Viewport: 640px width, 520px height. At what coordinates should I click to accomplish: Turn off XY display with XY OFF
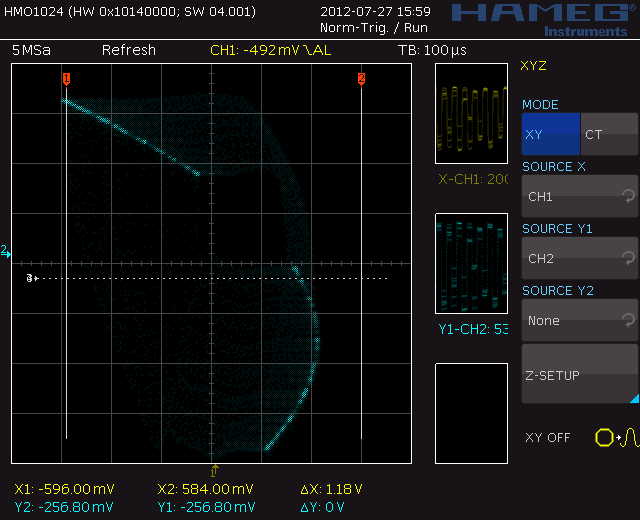547,438
